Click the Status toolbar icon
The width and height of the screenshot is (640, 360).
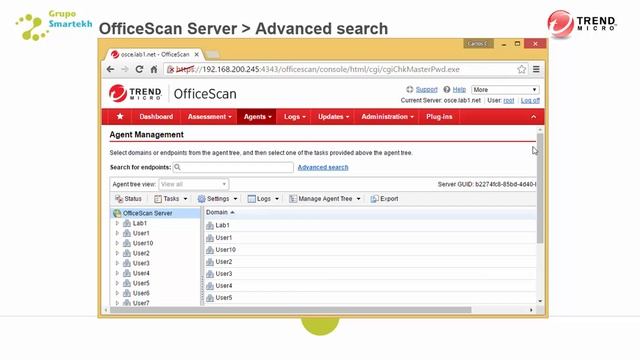click(119, 199)
